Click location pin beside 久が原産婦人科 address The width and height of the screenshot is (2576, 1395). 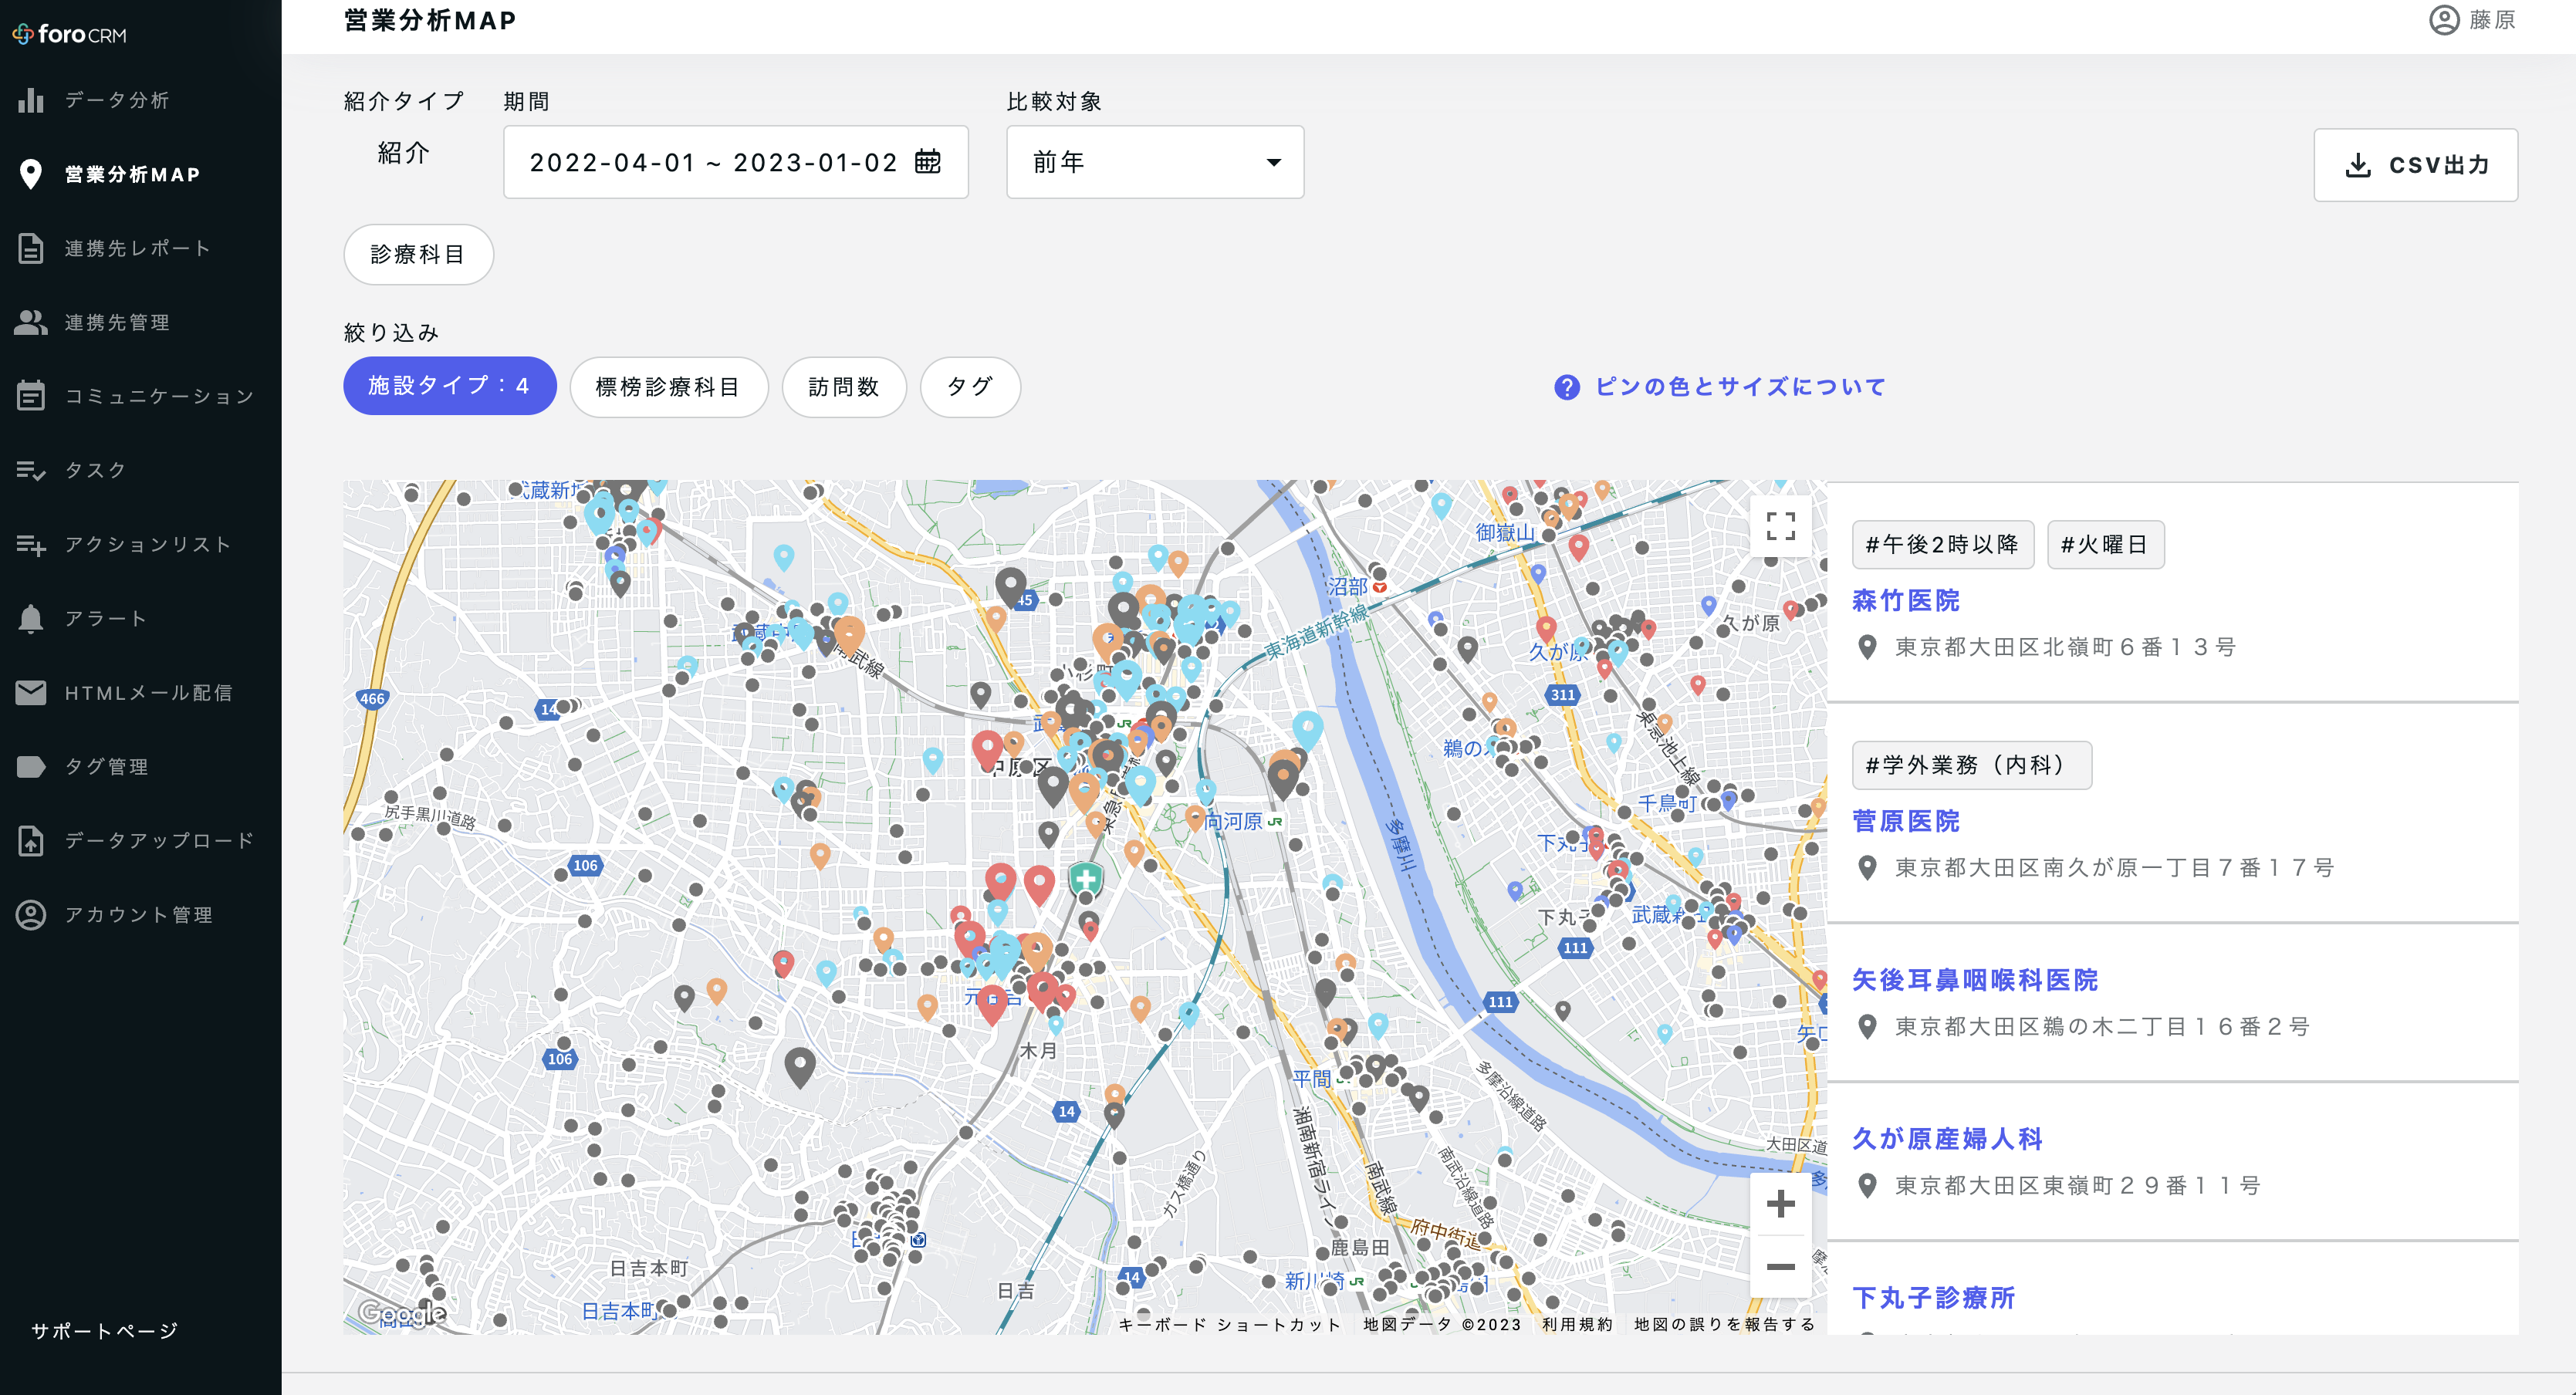pyautogui.click(x=1866, y=1185)
